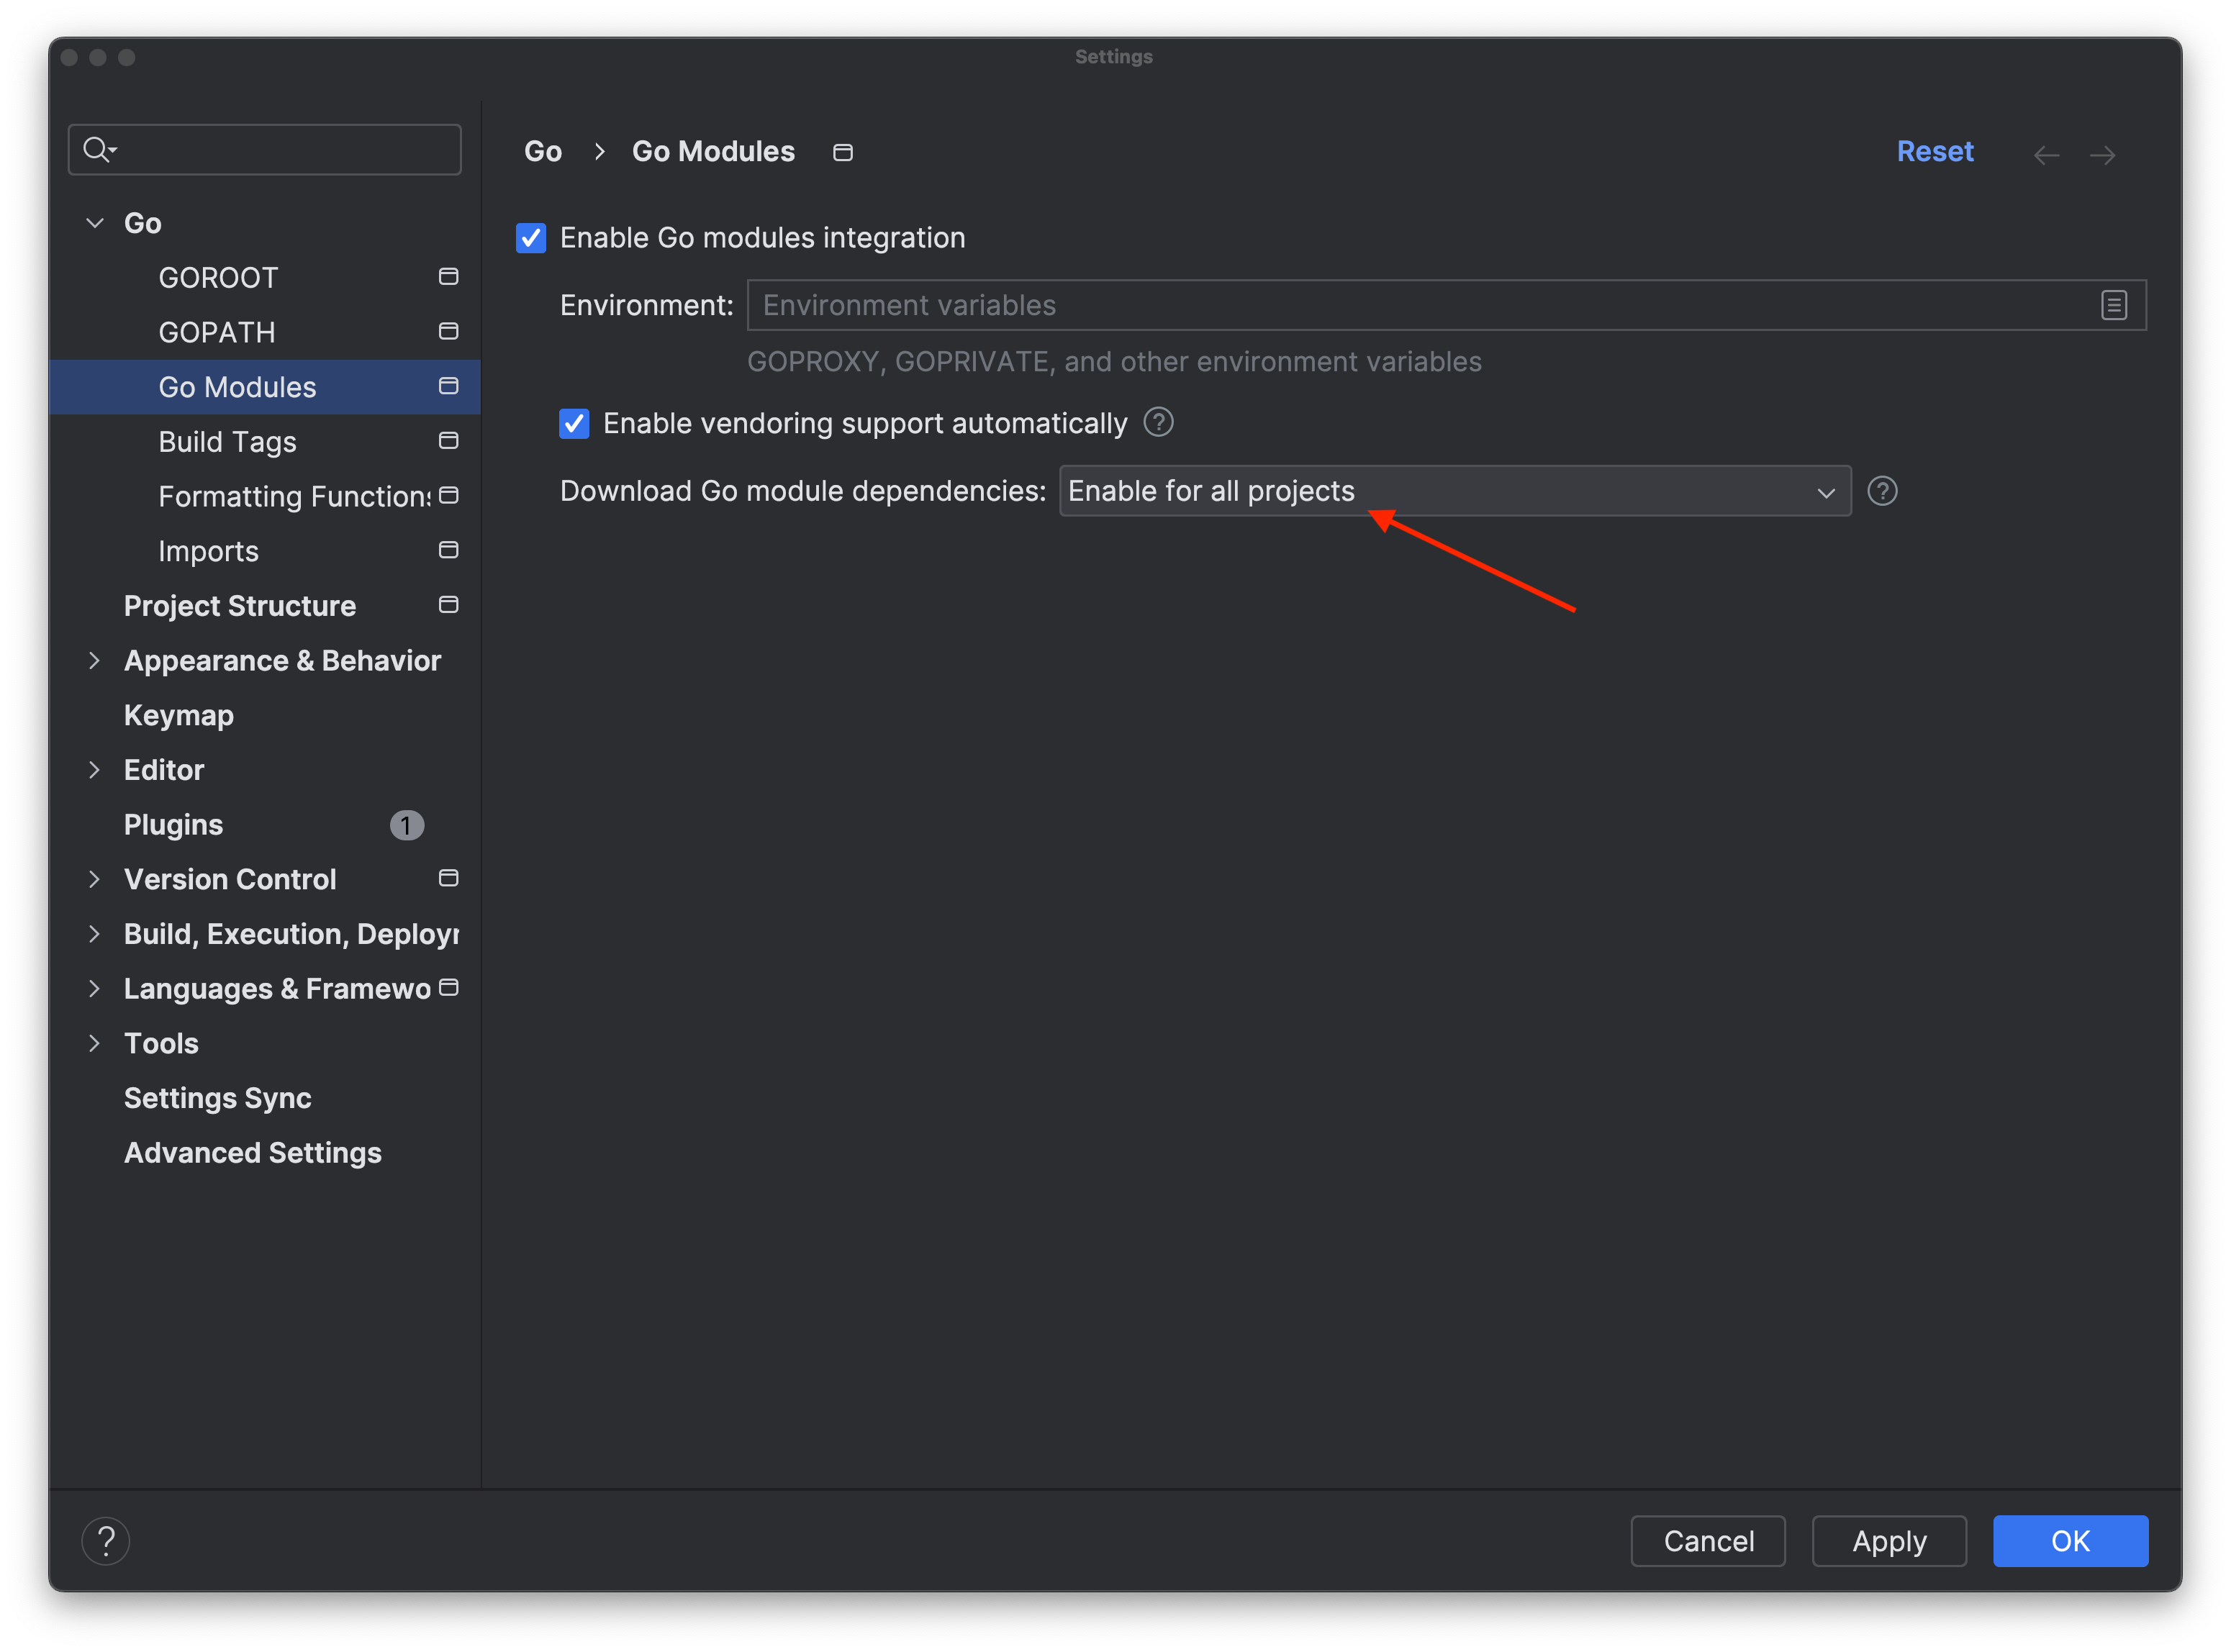Toggle Enable Go modules integration checkbox
Image resolution: width=2231 pixels, height=1652 pixels.
coord(534,237)
